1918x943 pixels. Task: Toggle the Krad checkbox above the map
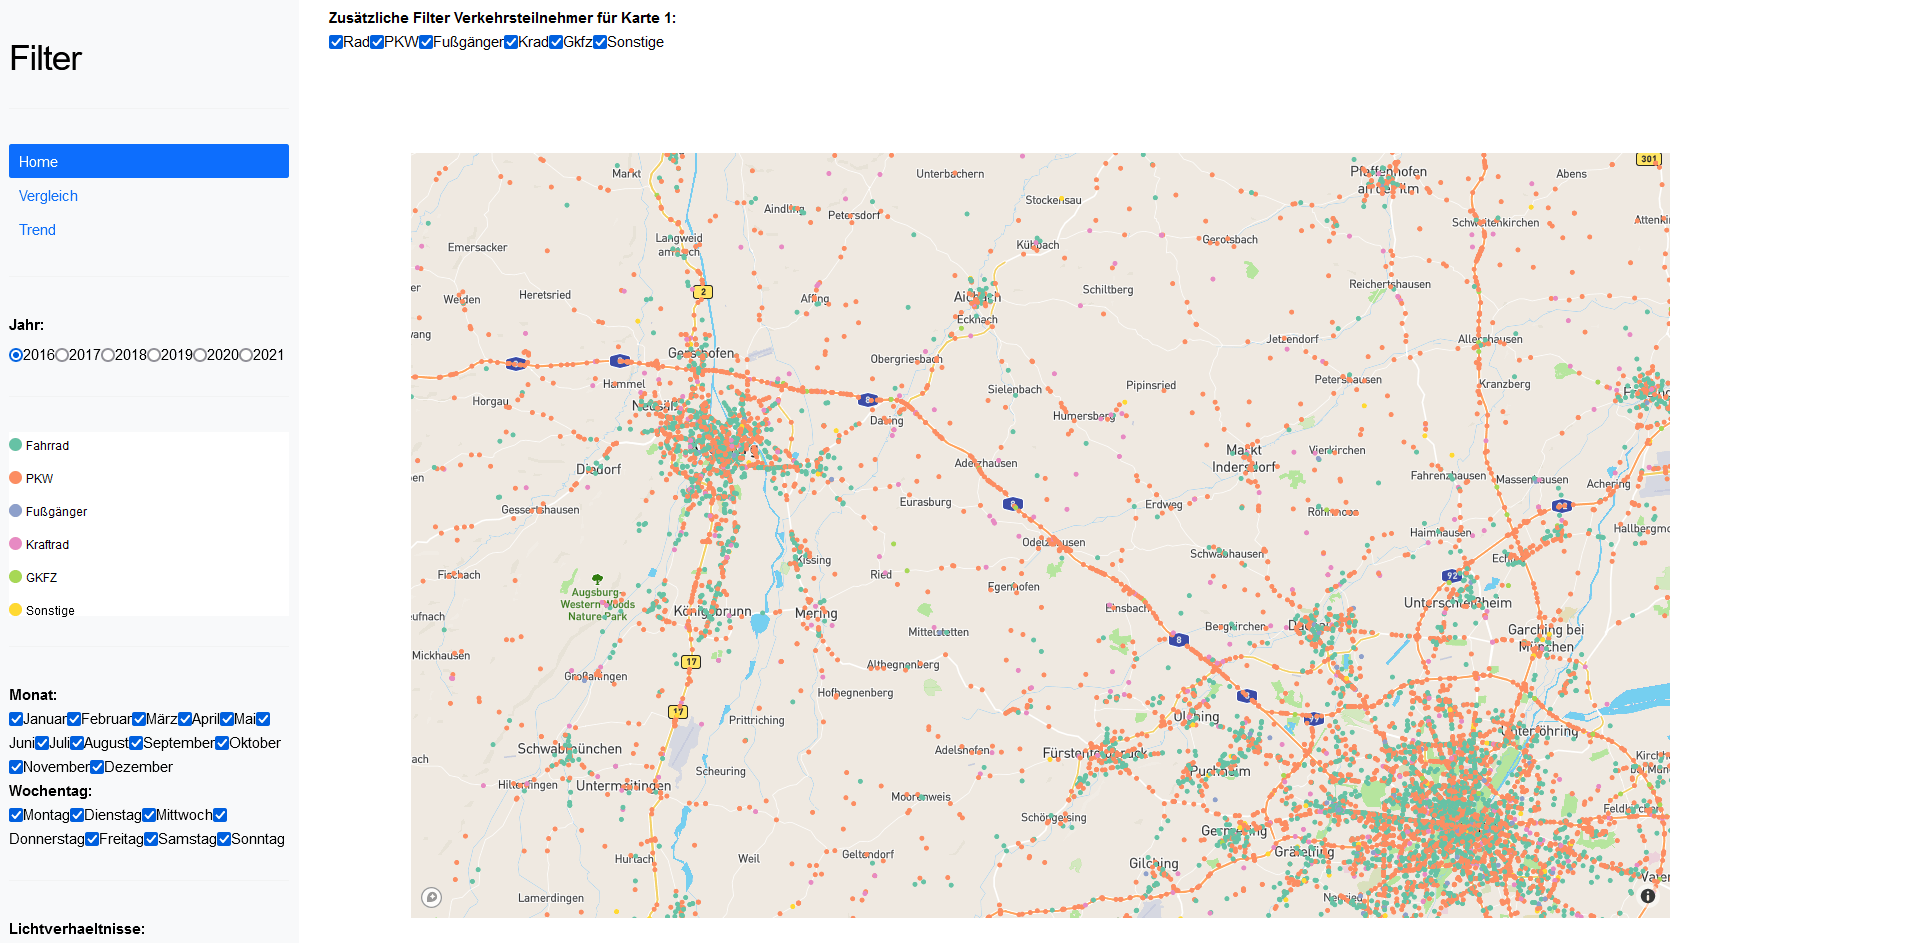[x=511, y=42]
